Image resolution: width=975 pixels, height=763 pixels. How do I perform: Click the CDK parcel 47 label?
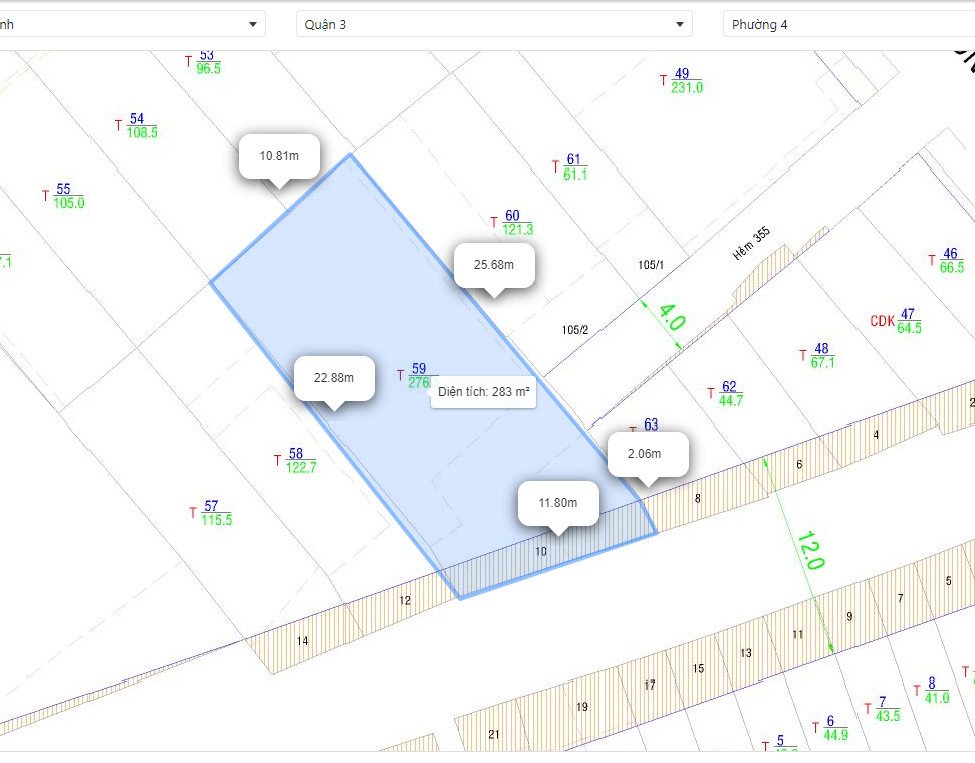[895, 321]
